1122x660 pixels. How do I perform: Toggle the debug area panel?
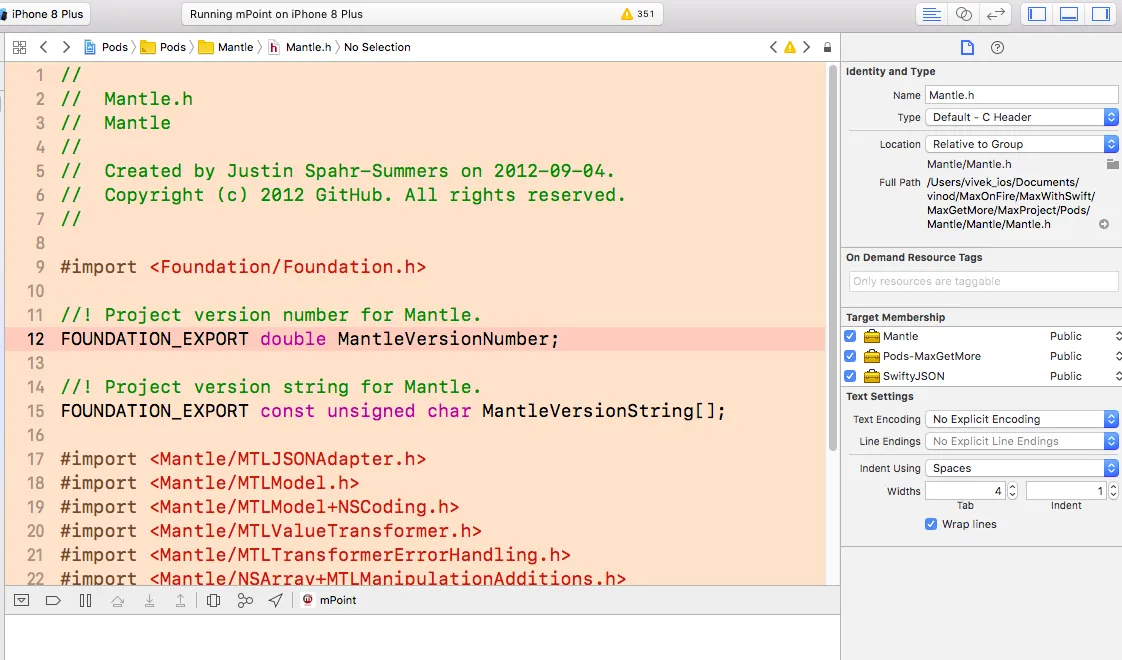point(1068,14)
